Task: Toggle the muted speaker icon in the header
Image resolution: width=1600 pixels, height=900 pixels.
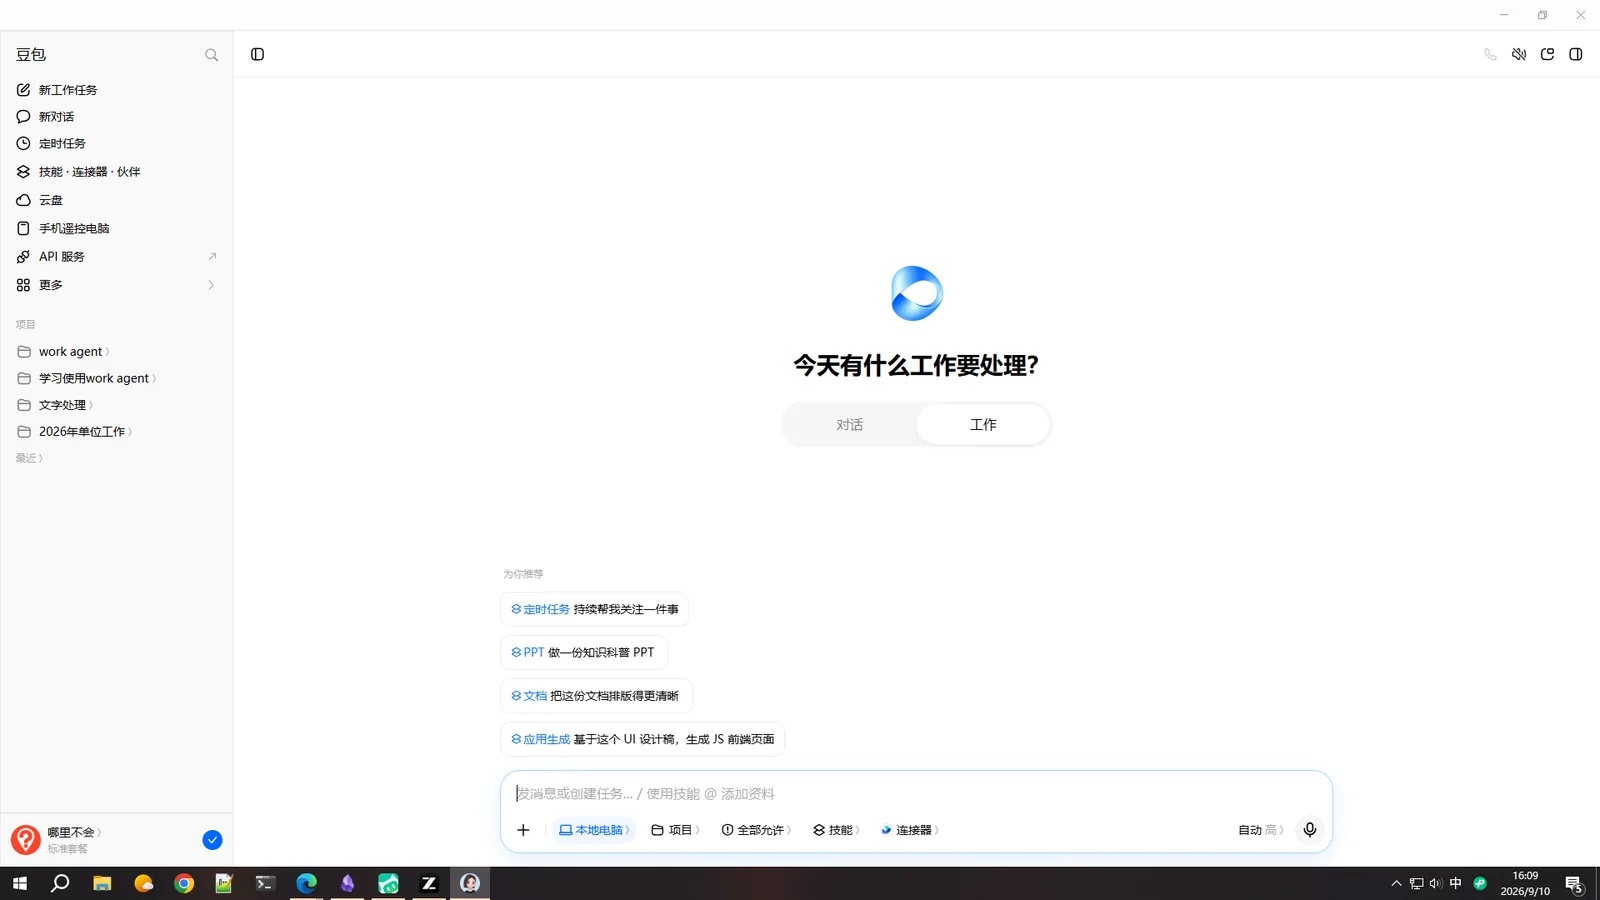Action: 1519,54
